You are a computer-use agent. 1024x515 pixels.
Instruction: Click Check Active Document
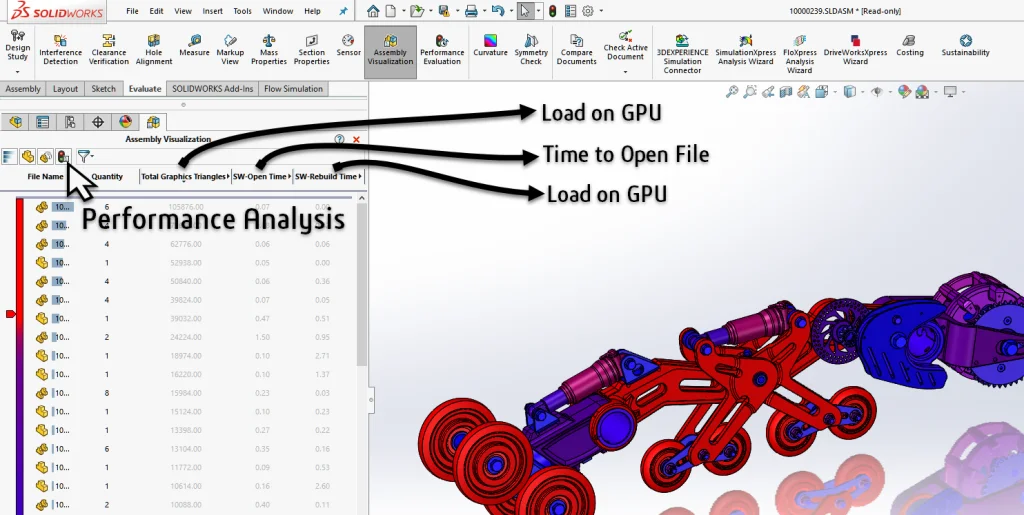coord(626,46)
